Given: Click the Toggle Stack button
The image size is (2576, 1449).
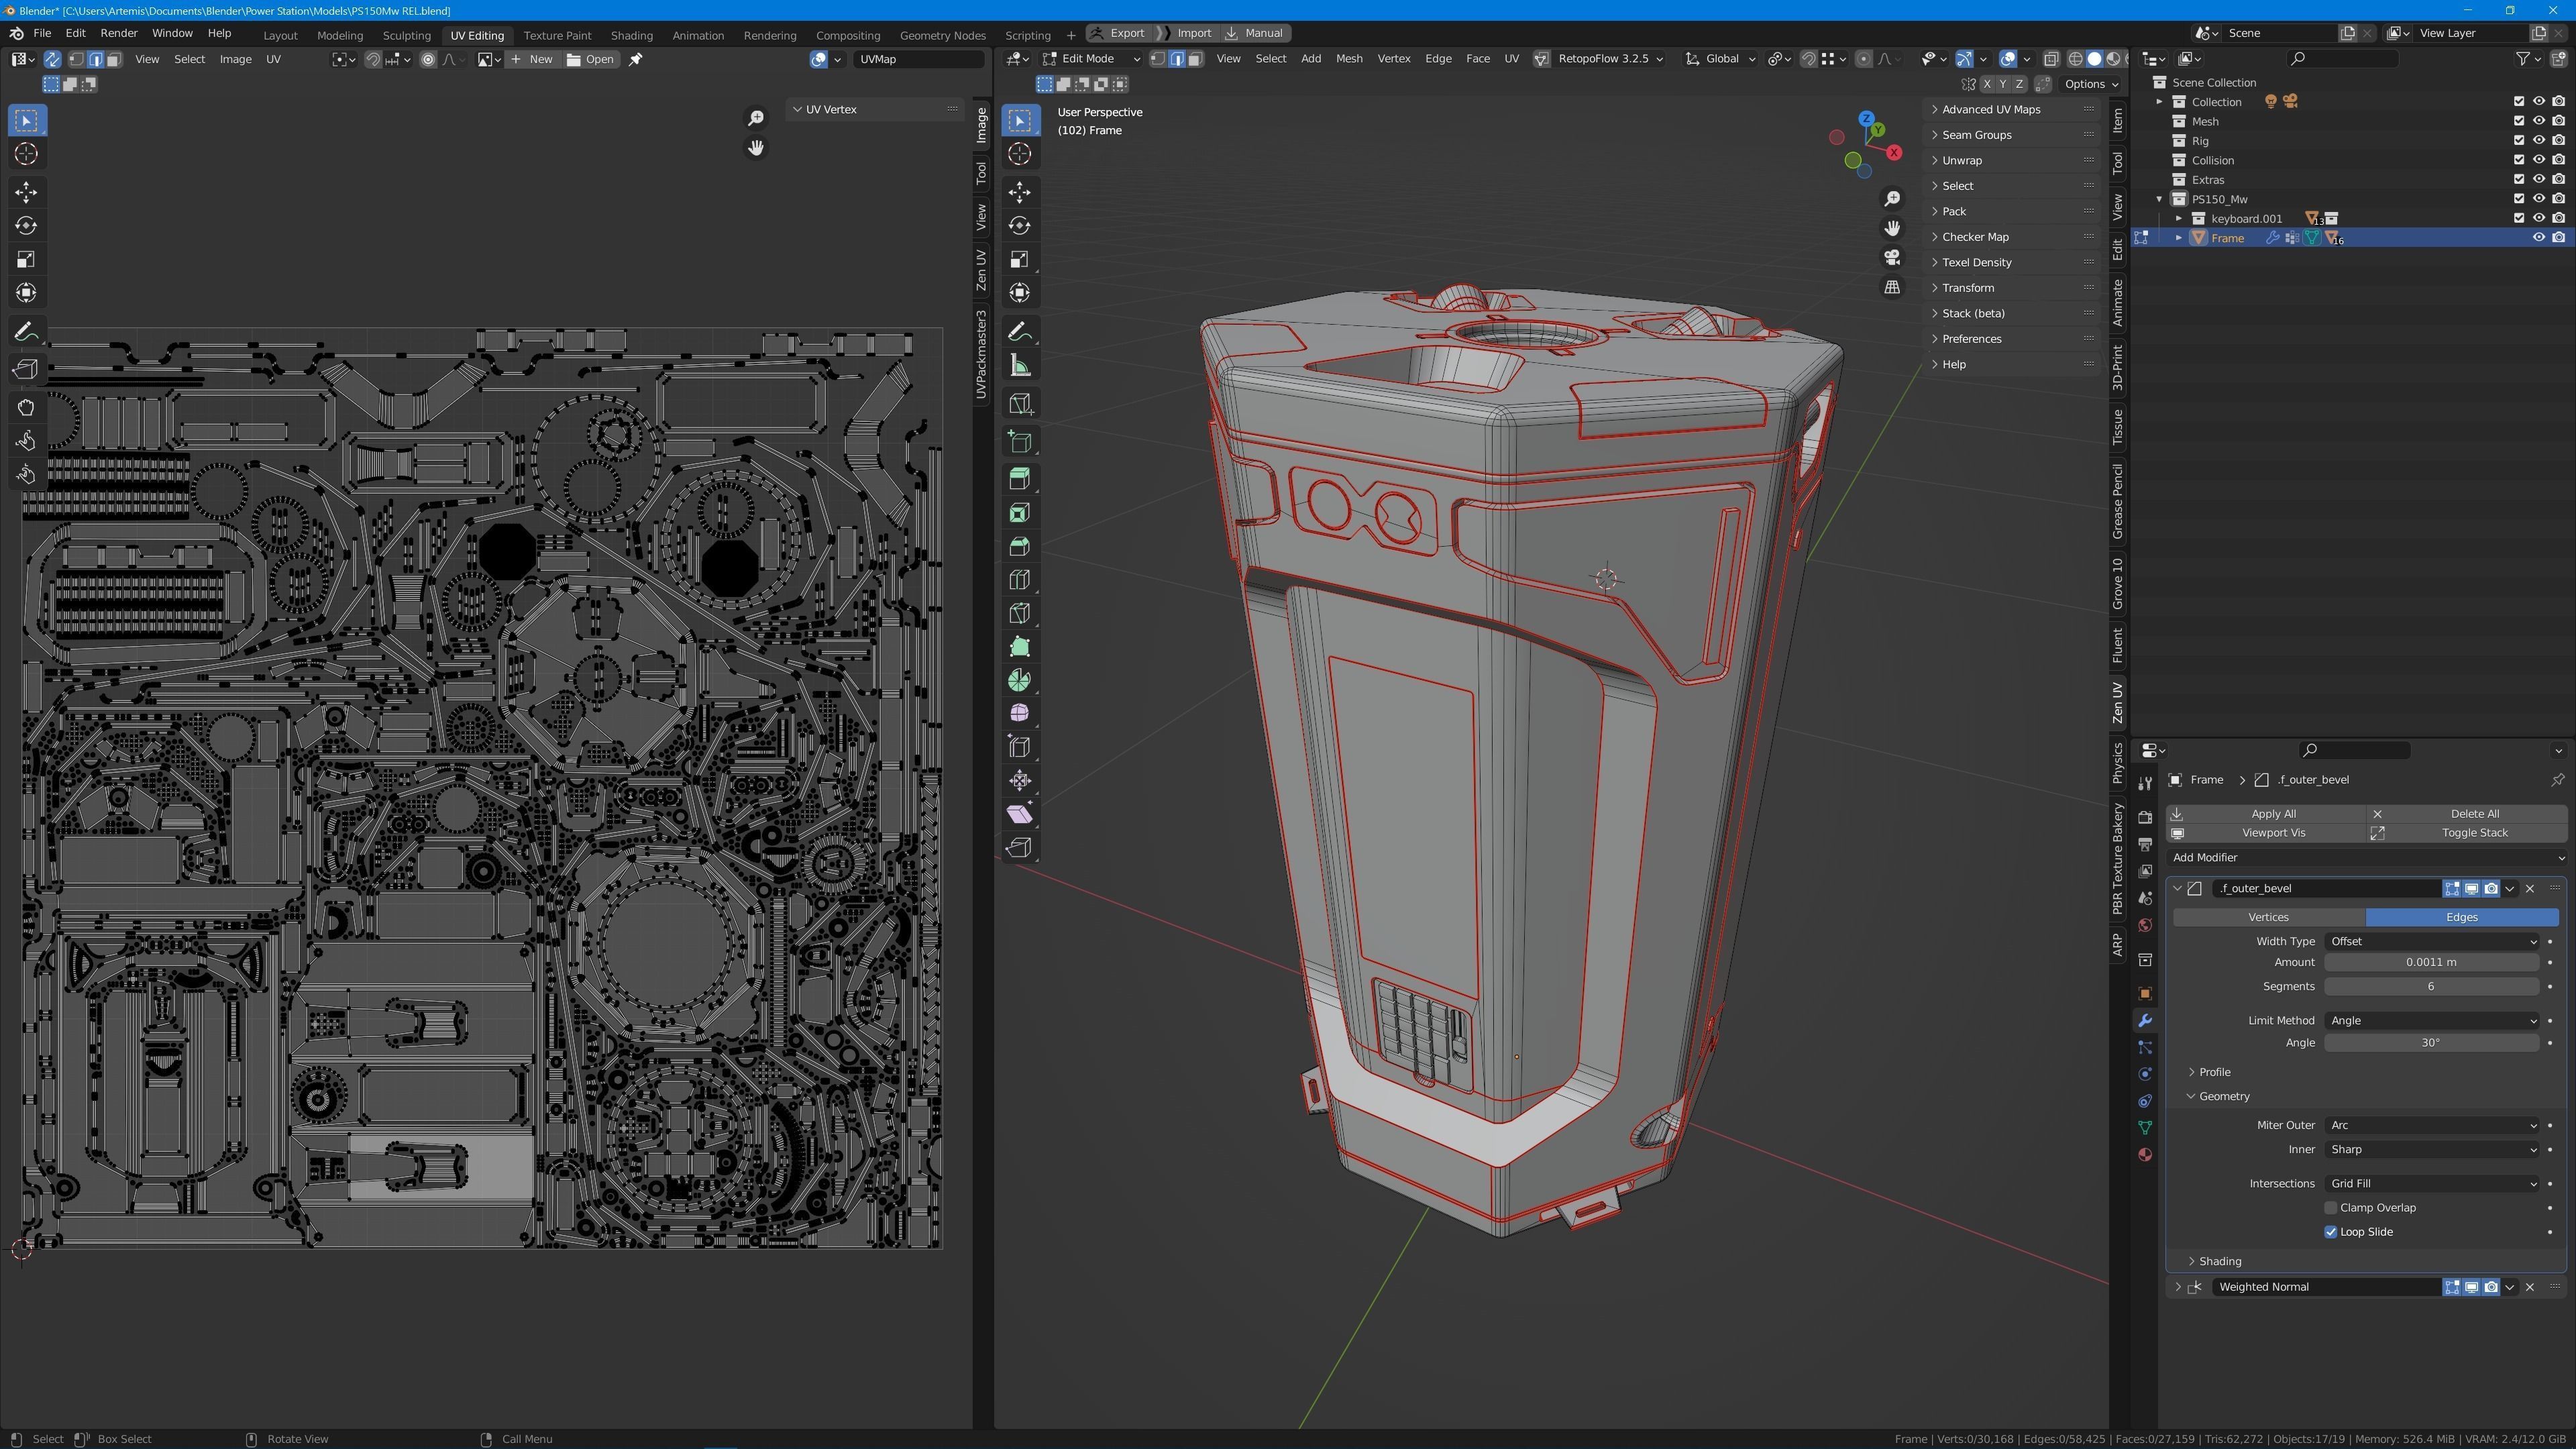Looking at the screenshot, I should (x=2467, y=833).
